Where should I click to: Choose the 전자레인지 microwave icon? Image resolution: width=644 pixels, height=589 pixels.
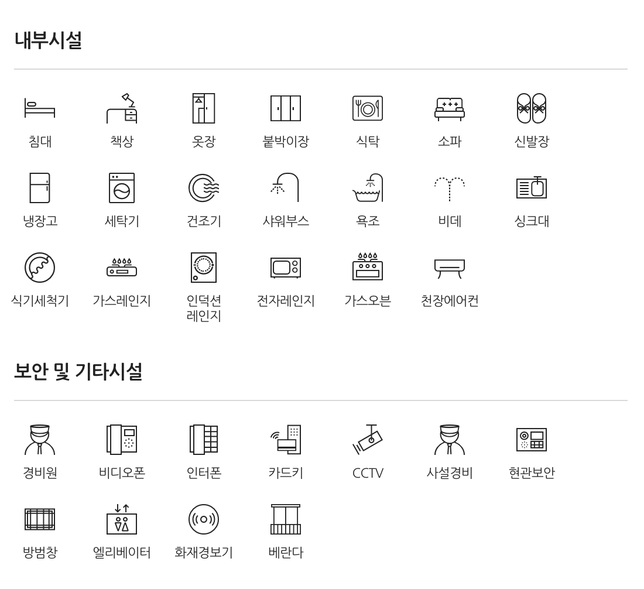click(286, 267)
